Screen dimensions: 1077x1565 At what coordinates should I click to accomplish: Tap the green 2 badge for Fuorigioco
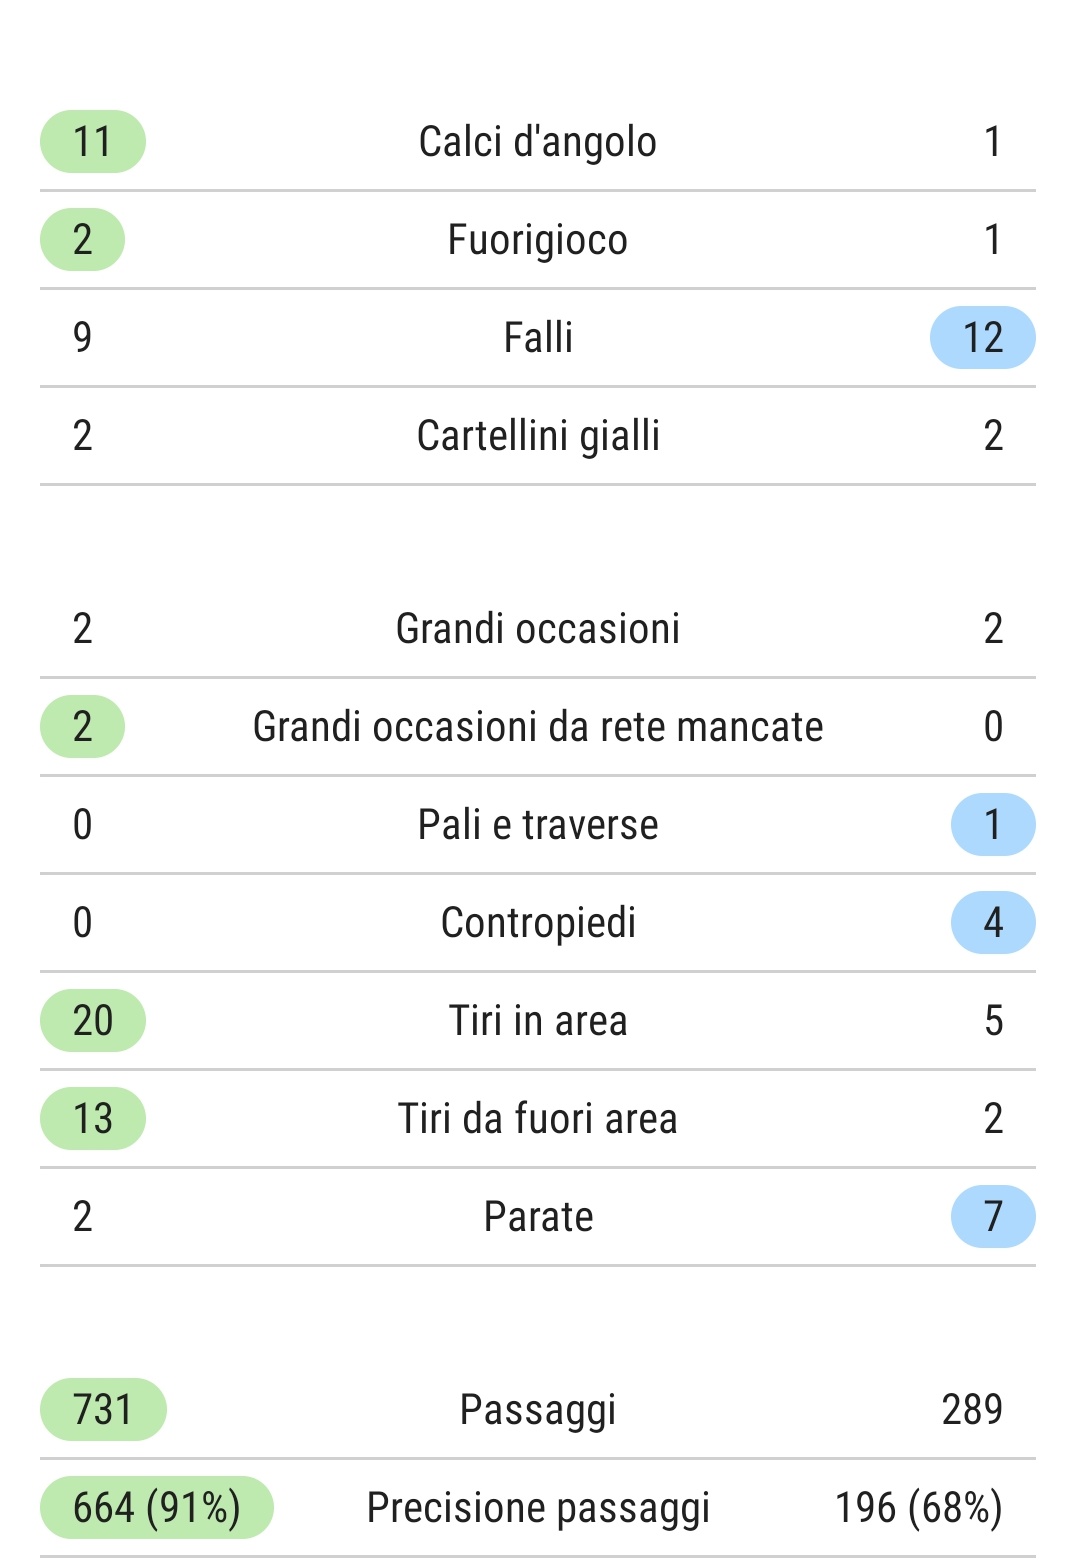click(82, 239)
